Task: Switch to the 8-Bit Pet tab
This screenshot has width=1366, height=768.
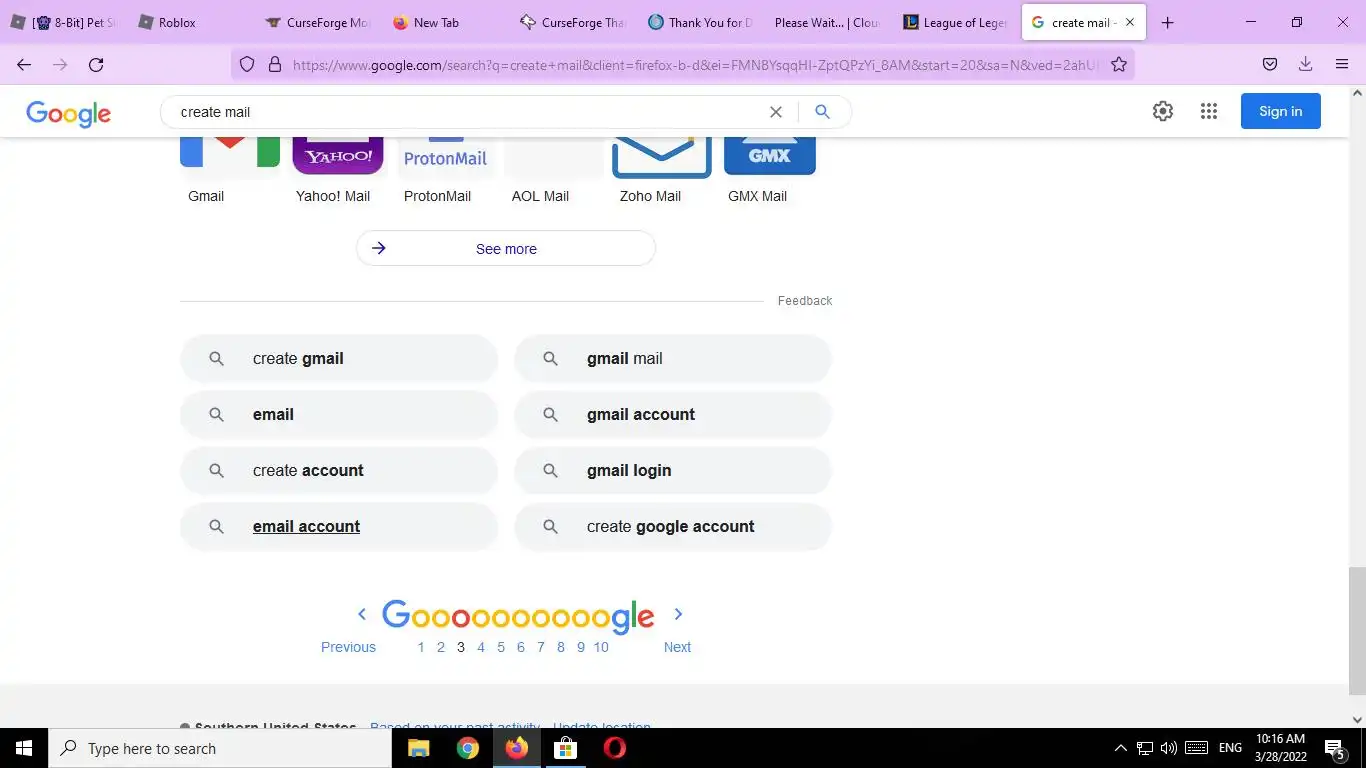Action: [62, 22]
